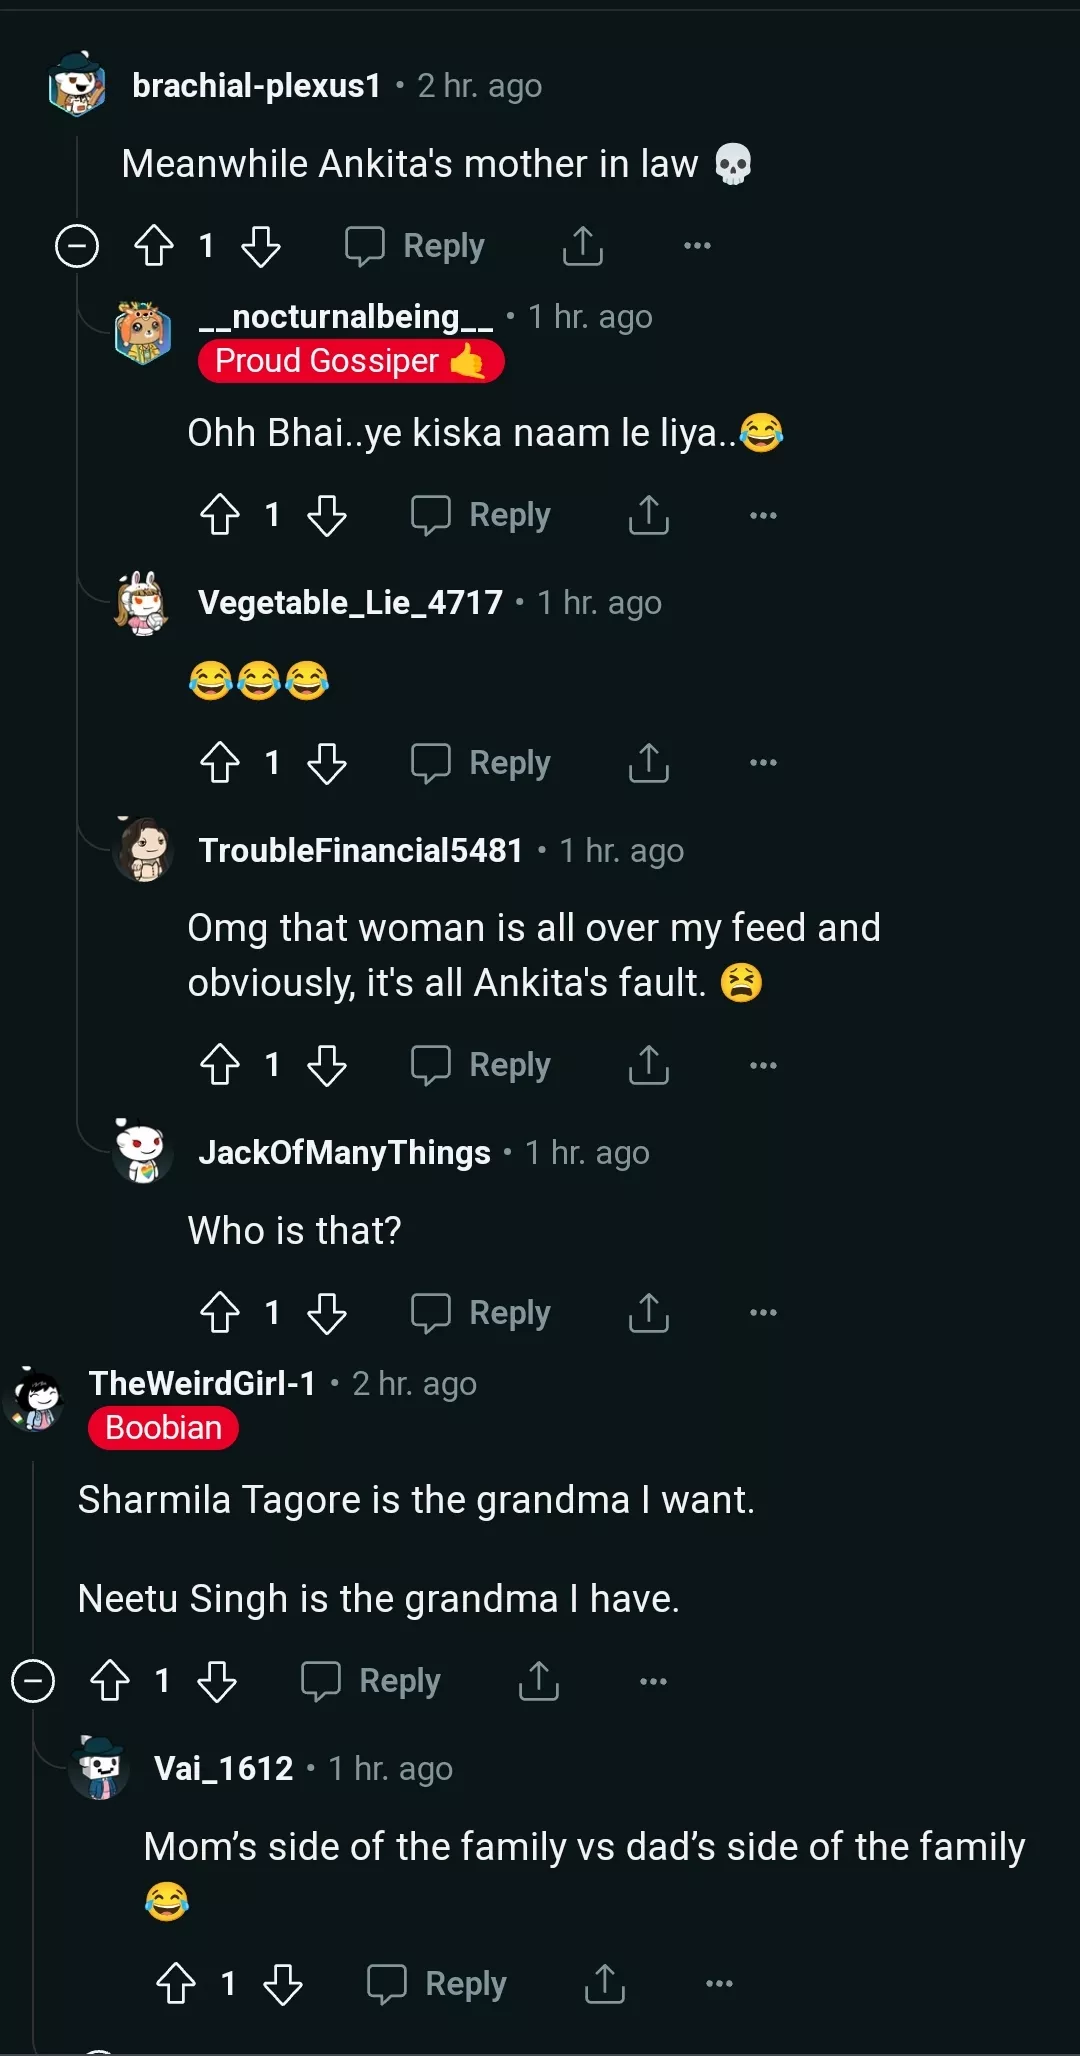The image size is (1080, 2056).
Task: Open more options for __nocturnalbeing__'s comment
Action: coord(763,516)
